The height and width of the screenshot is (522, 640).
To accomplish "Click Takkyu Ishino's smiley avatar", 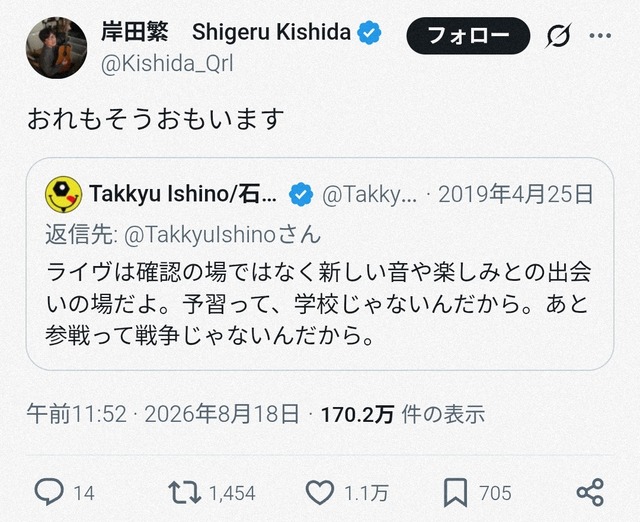I will coord(63,194).
